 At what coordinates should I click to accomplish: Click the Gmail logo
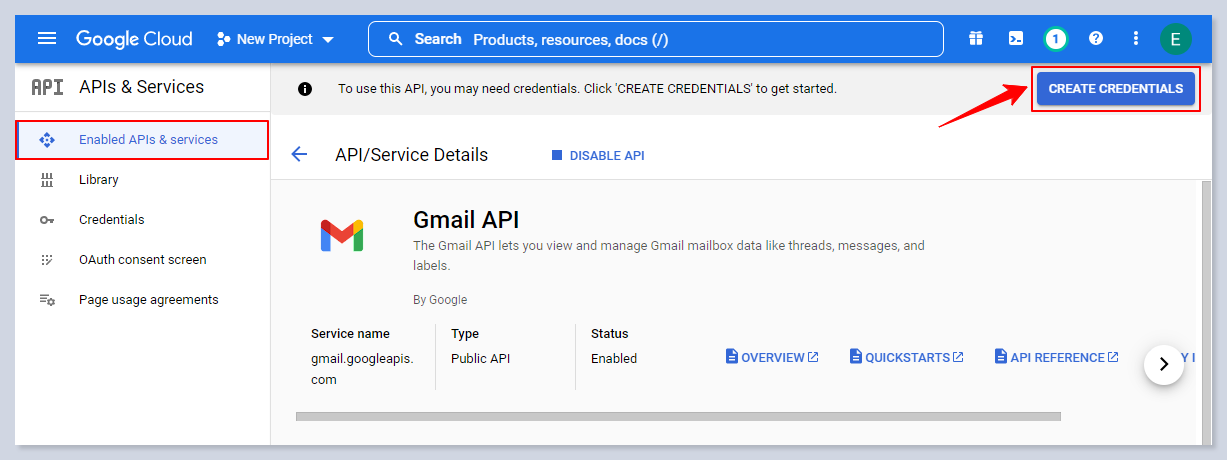[x=342, y=235]
